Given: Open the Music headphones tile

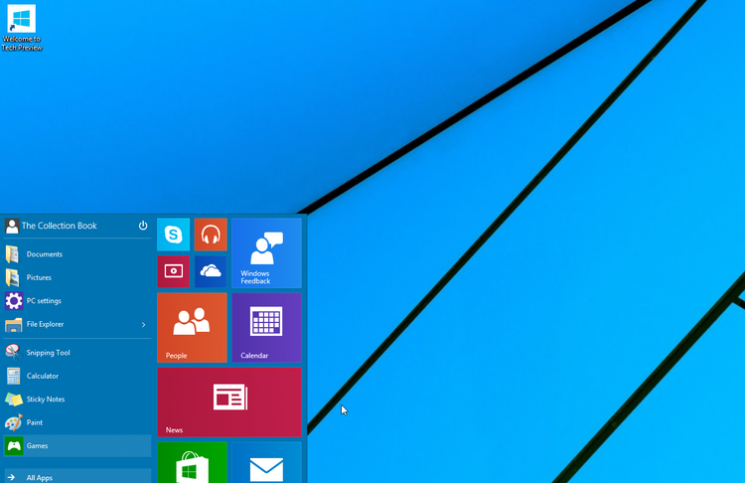Looking at the screenshot, I should (x=210, y=234).
